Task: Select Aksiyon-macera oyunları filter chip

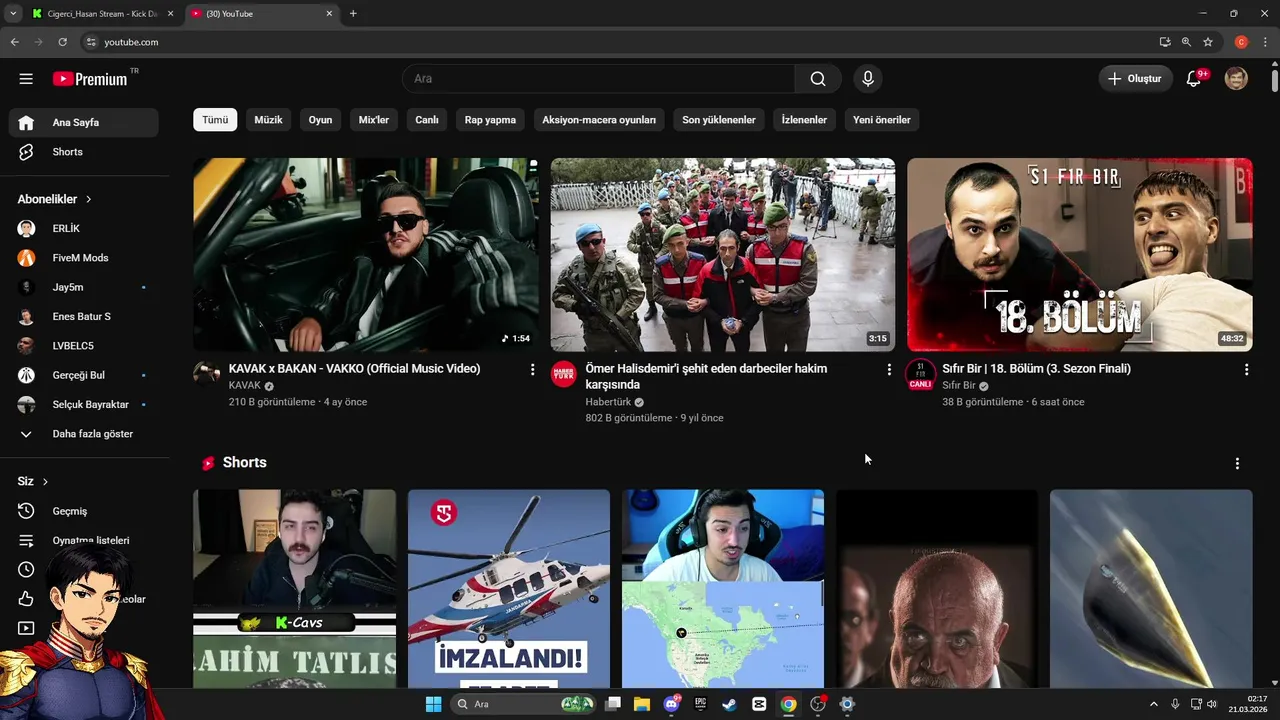Action: [599, 120]
